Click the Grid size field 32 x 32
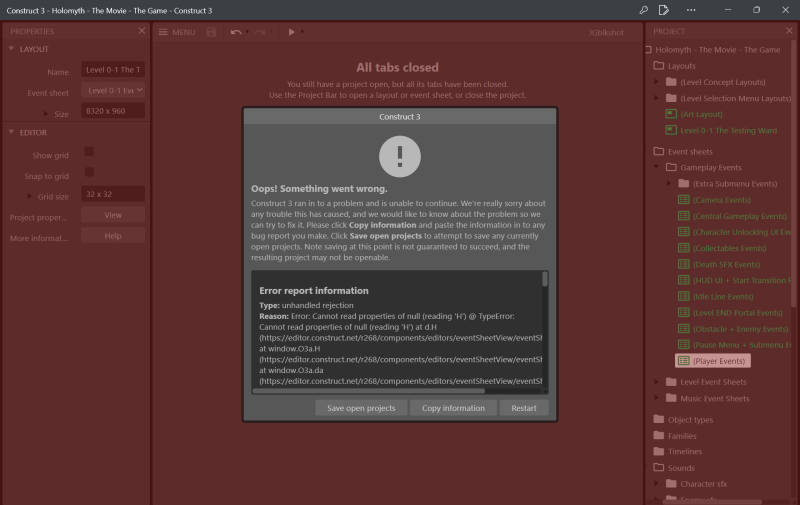The height and width of the screenshot is (505, 800). pos(113,194)
